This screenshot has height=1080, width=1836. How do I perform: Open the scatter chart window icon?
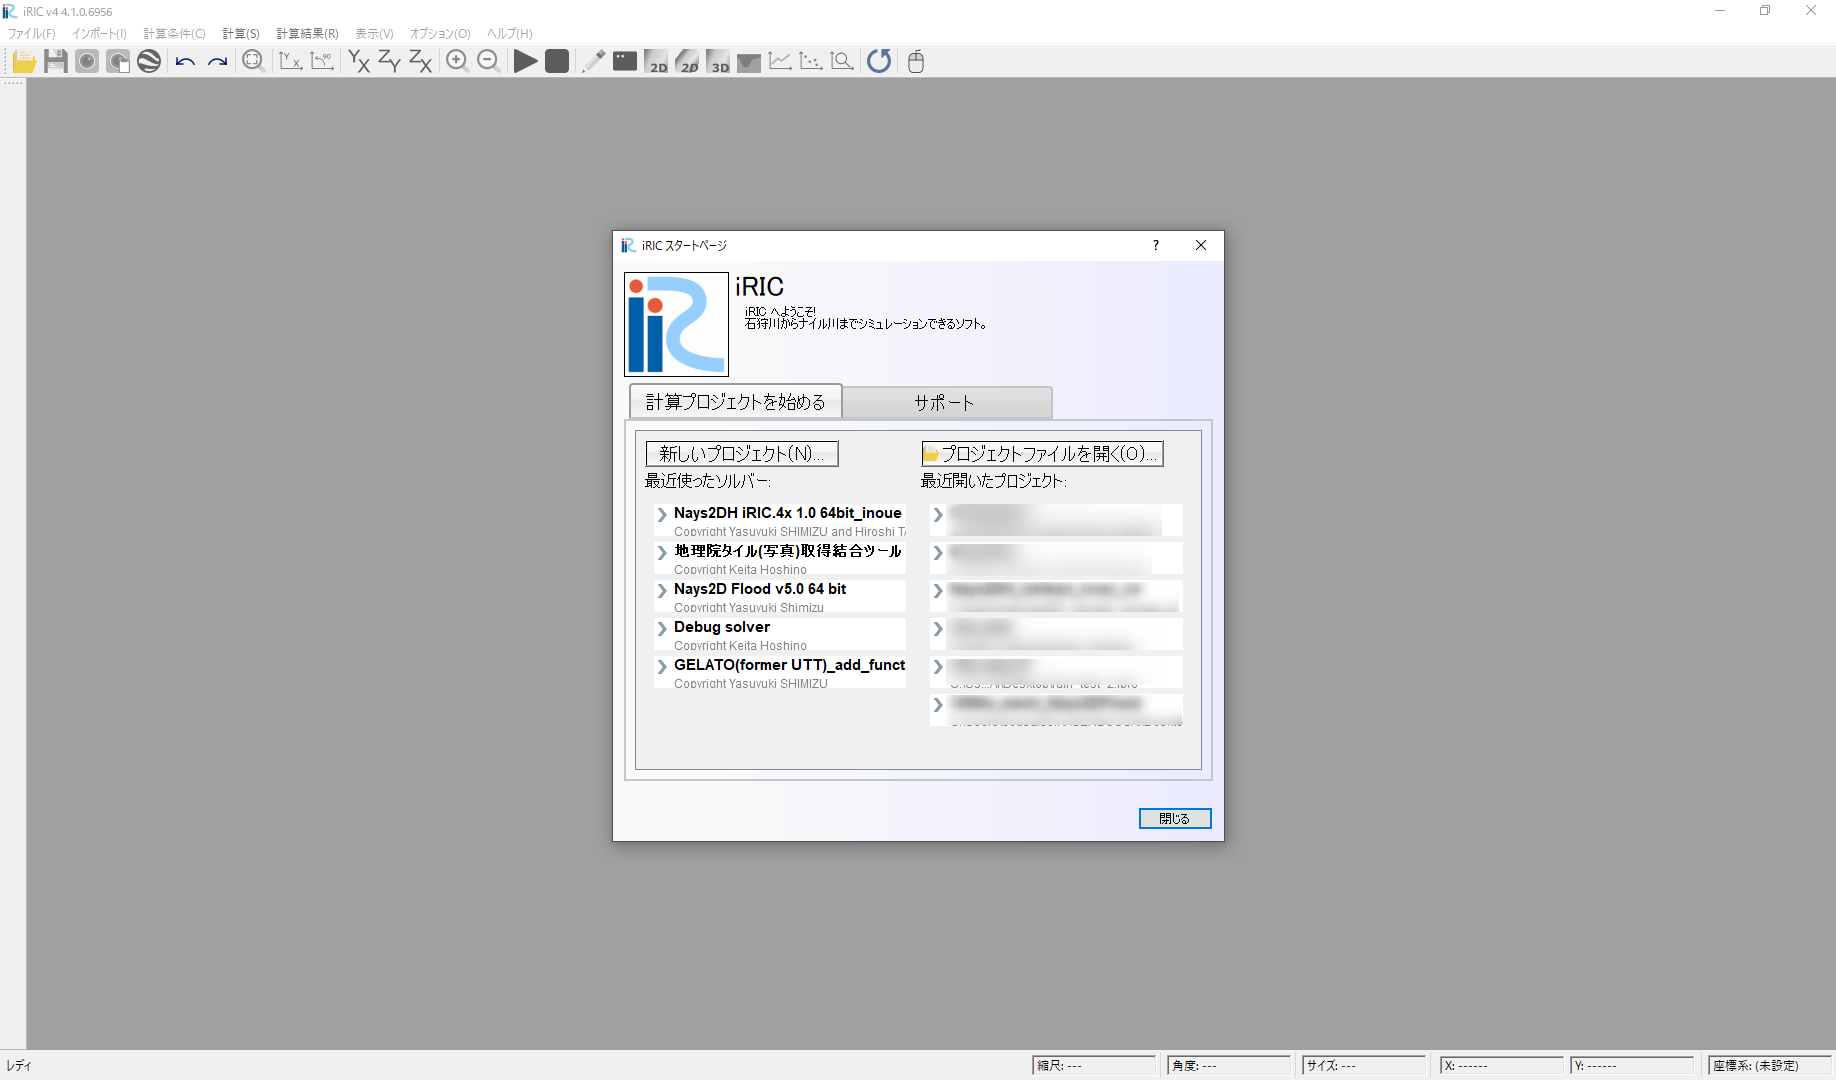[811, 61]
